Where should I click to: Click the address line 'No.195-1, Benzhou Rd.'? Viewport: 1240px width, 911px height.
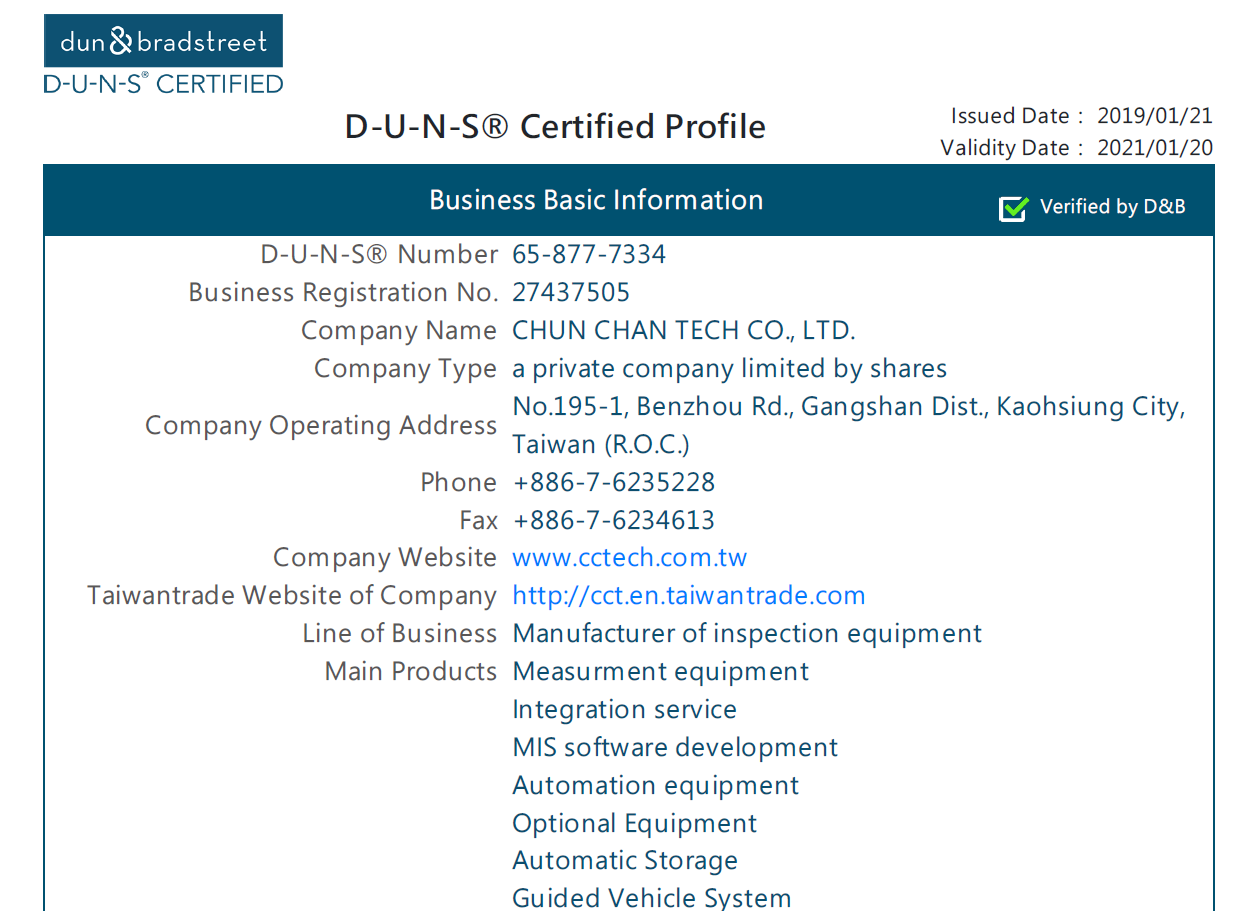click(849, 407)
